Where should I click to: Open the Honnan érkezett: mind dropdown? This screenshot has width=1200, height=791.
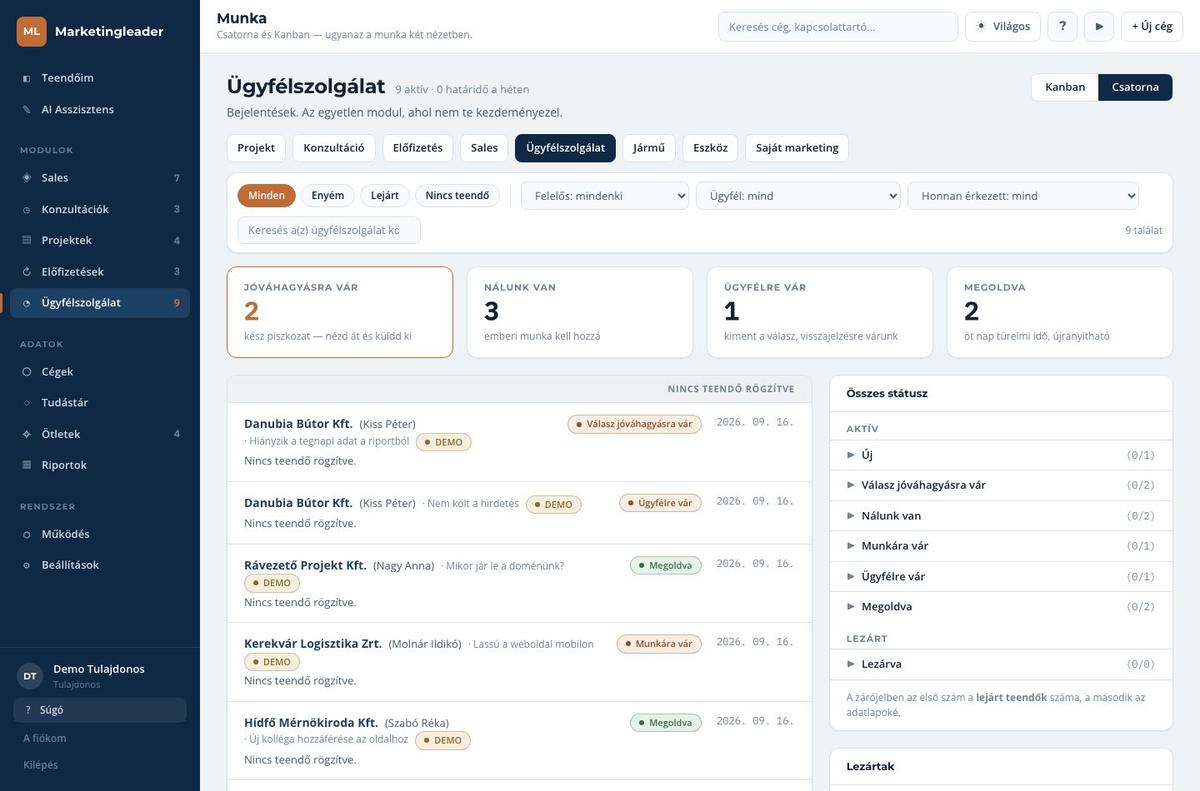pos(1023,196)
